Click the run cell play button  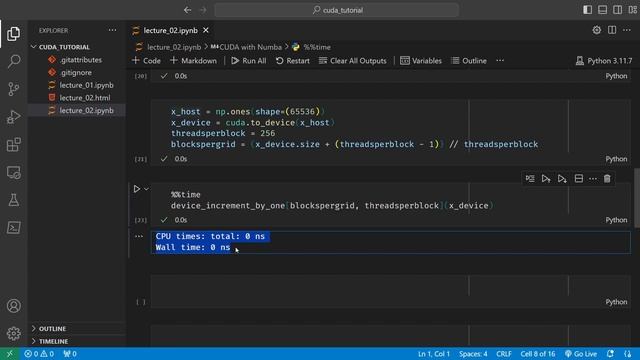(x=136, y=189)
